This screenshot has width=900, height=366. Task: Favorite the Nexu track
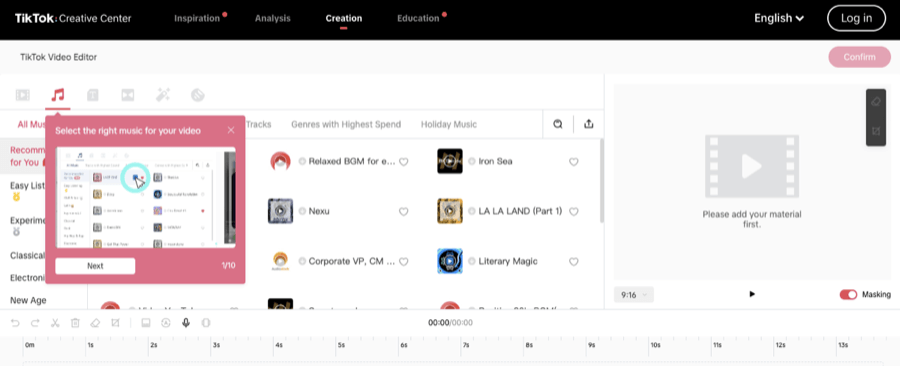click(404, 212)
